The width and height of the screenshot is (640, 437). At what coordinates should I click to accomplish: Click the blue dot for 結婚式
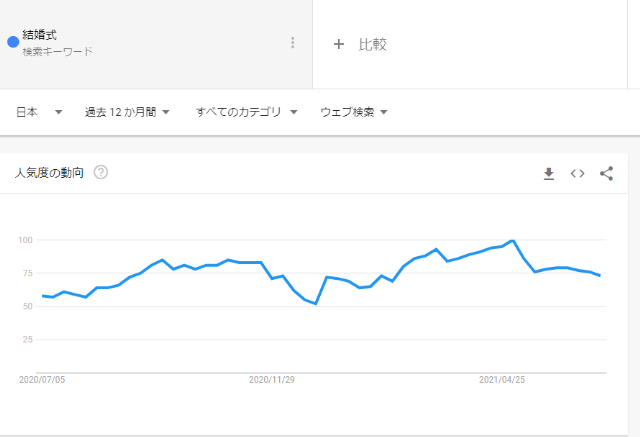click(13, 42)
